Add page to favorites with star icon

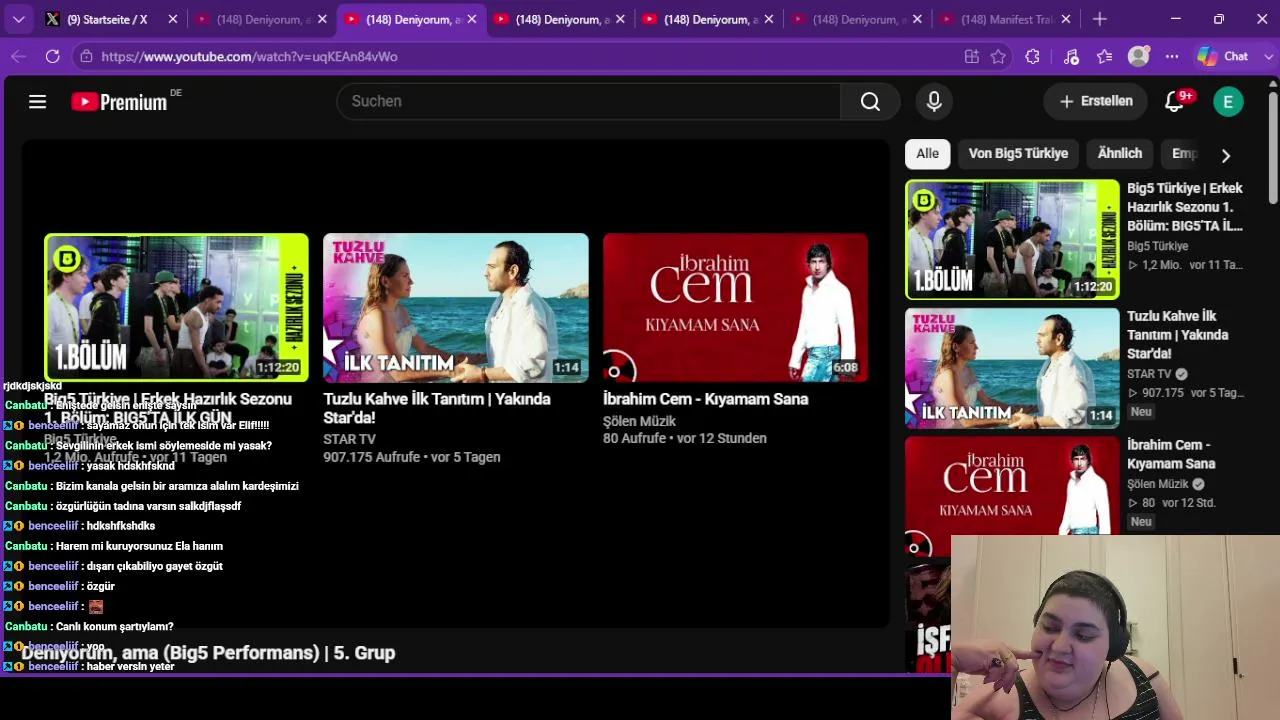click(998, 57)
